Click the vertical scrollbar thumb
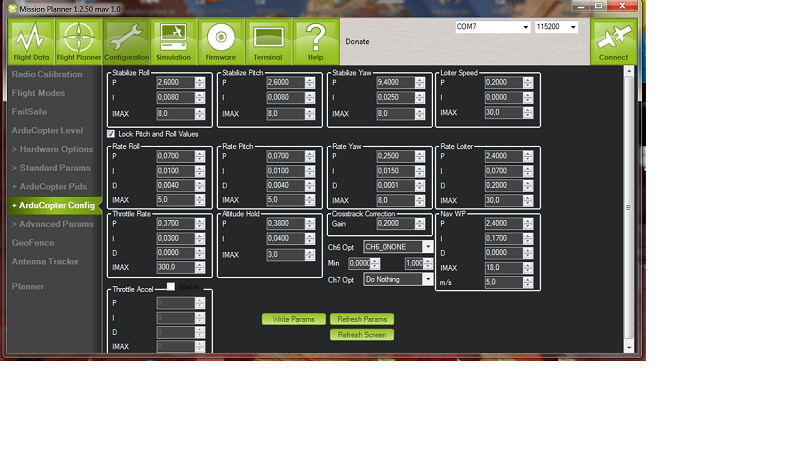800x449 pixels. pyautogui.click(x=629, y=208)
